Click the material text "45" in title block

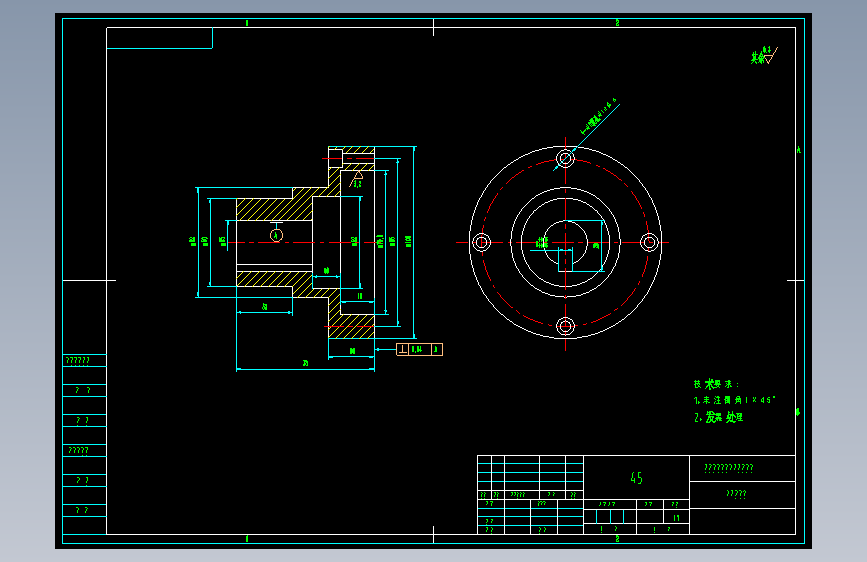(x=636, y=478)
